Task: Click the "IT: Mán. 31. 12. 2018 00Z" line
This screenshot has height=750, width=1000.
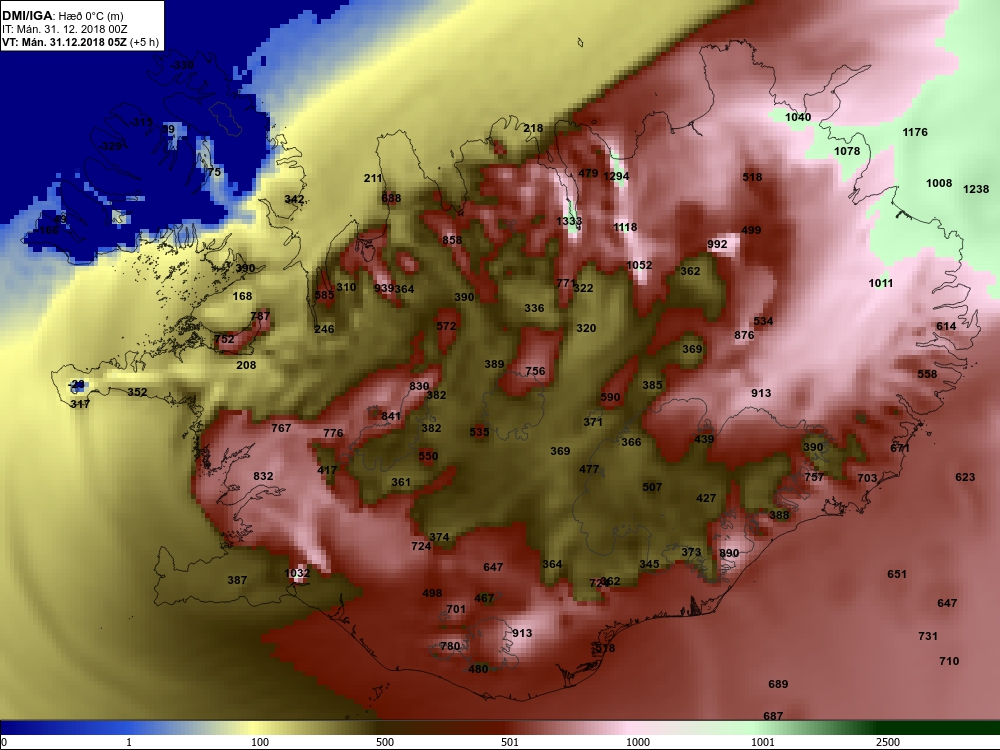Action: coord(64,29)
